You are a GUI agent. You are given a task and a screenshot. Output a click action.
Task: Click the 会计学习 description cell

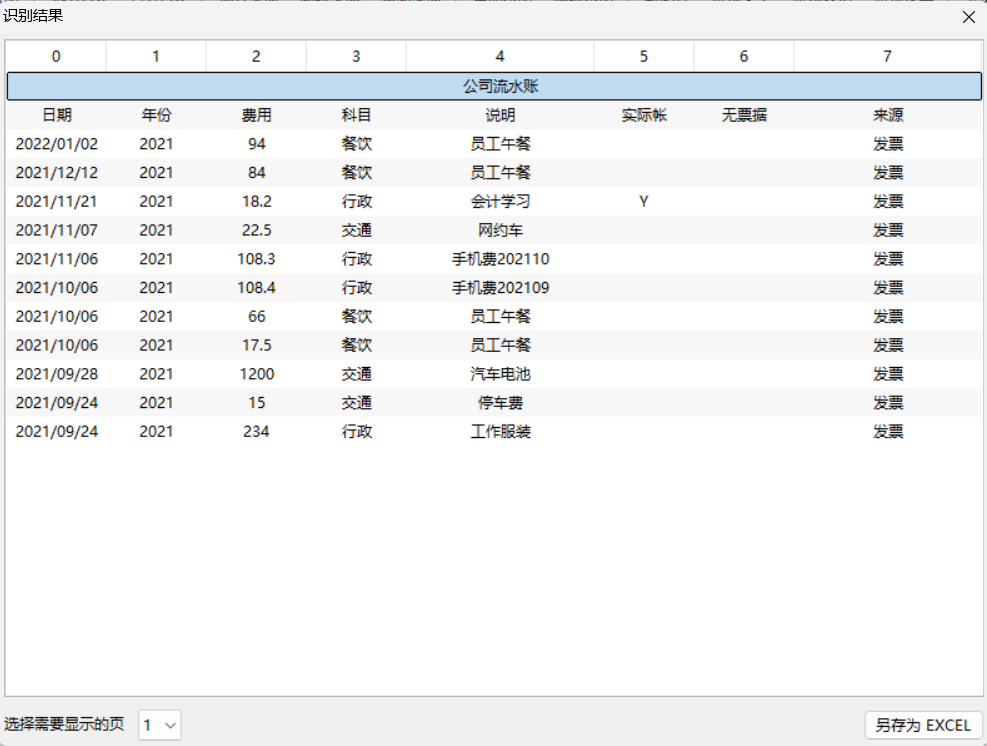click(x=500, y=201)
